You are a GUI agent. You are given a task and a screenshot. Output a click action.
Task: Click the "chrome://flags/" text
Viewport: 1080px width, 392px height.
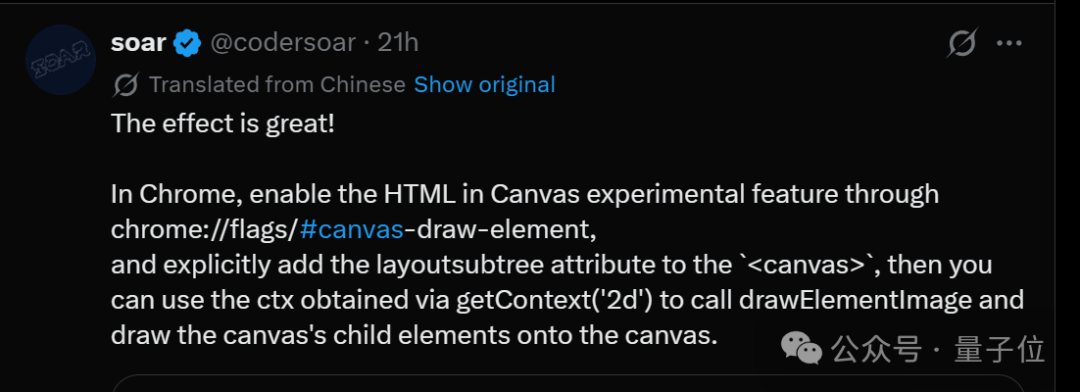point(205,230)
